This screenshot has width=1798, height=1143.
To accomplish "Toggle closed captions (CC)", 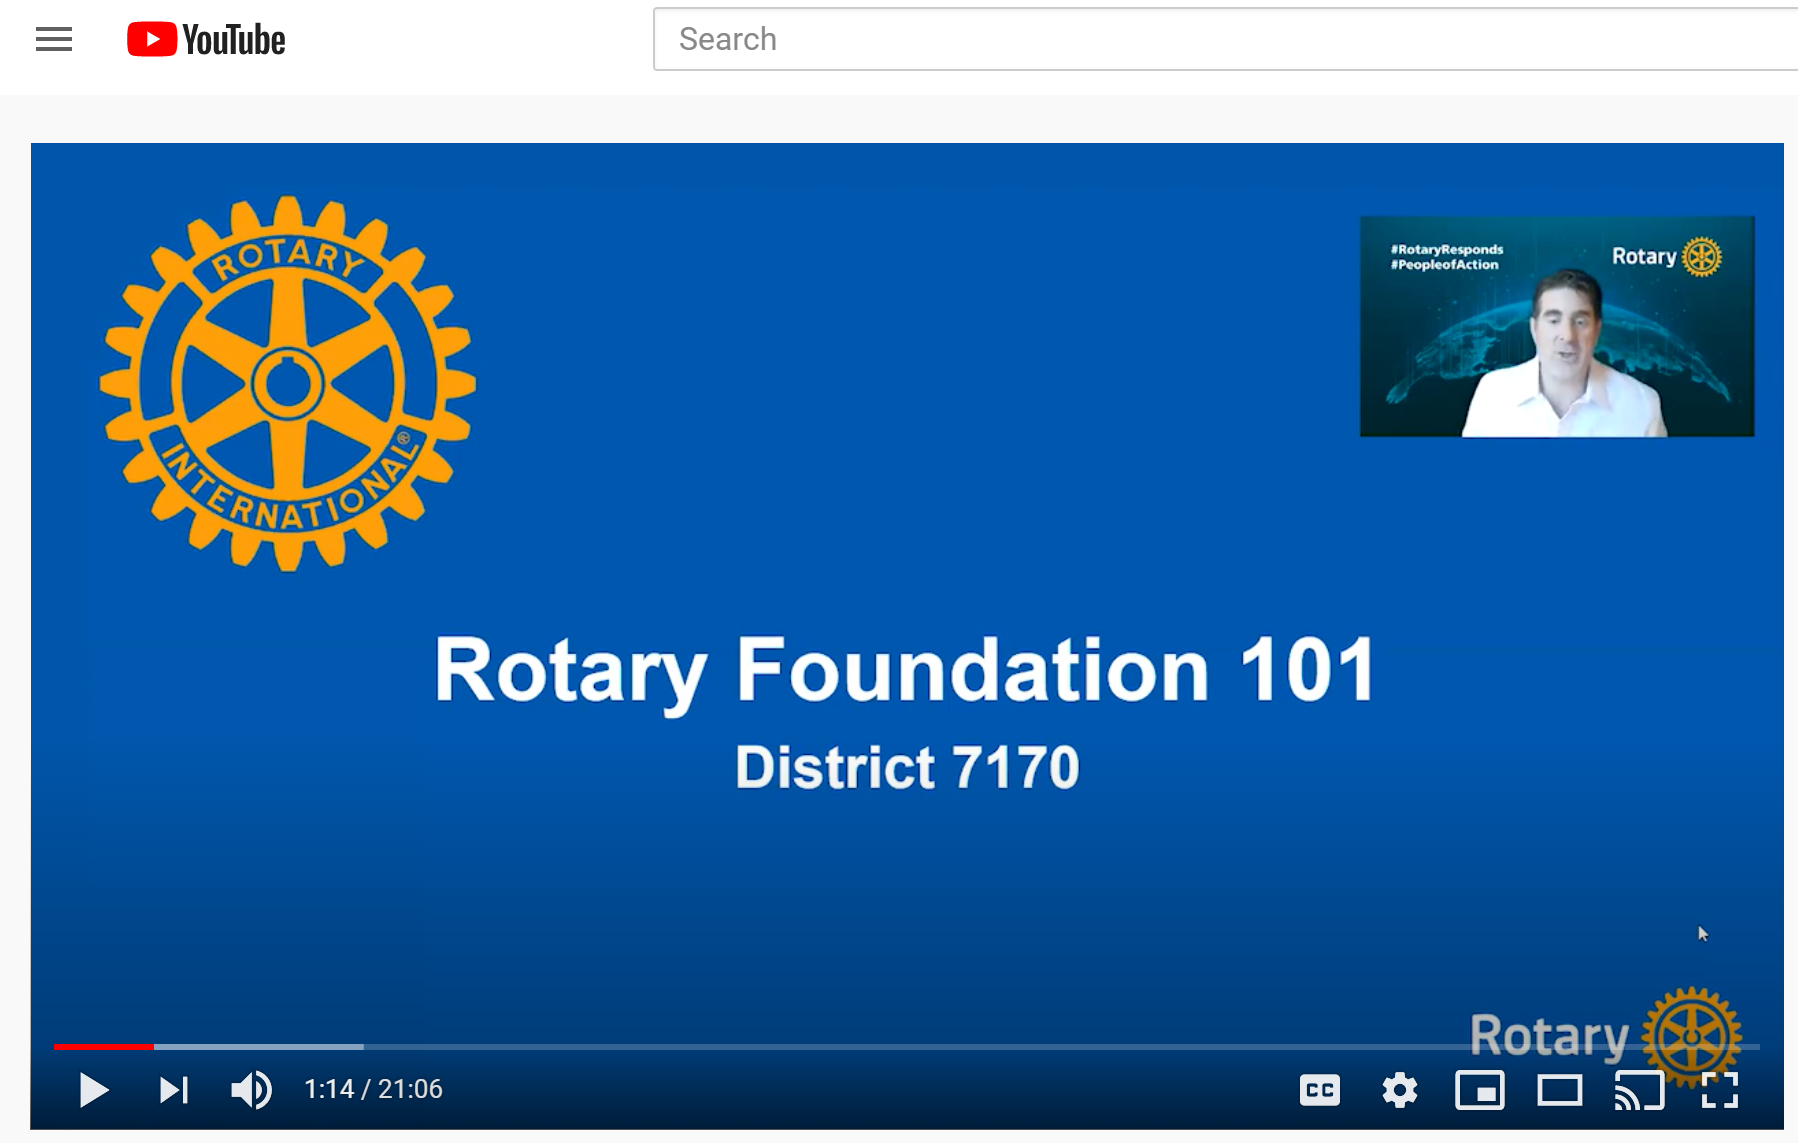I will pyautogui.click(x=1320, y=1090).
